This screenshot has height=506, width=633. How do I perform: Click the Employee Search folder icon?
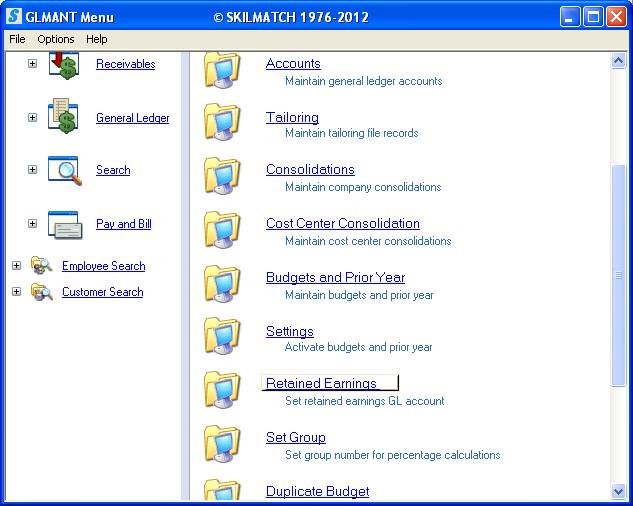pos(42,265)
